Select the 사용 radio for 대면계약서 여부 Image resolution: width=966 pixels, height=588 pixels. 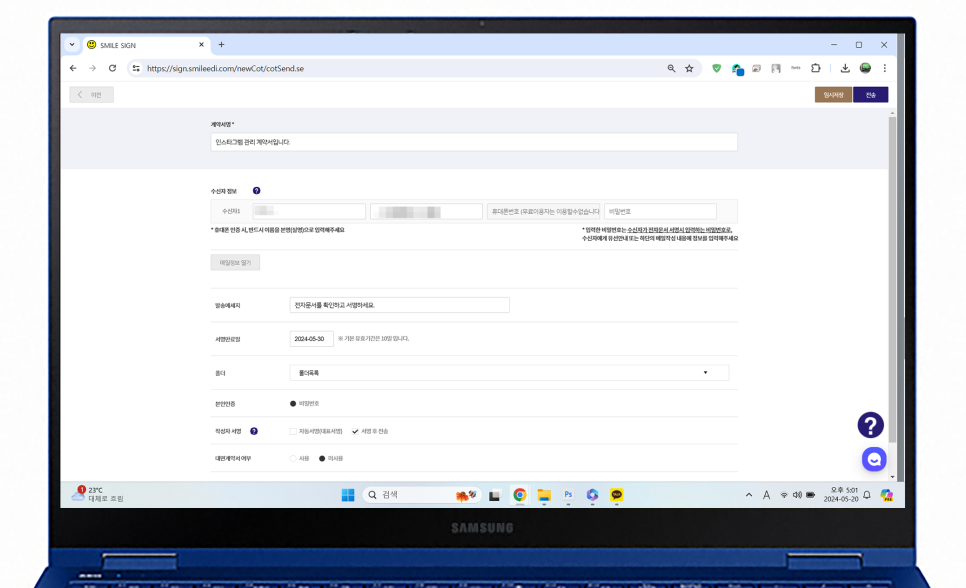[293, 459]
